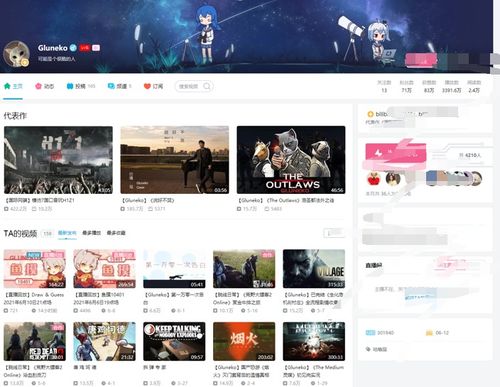Open the H1Z1 featured video thumbnail
The image size is (500, 387).
58,160
